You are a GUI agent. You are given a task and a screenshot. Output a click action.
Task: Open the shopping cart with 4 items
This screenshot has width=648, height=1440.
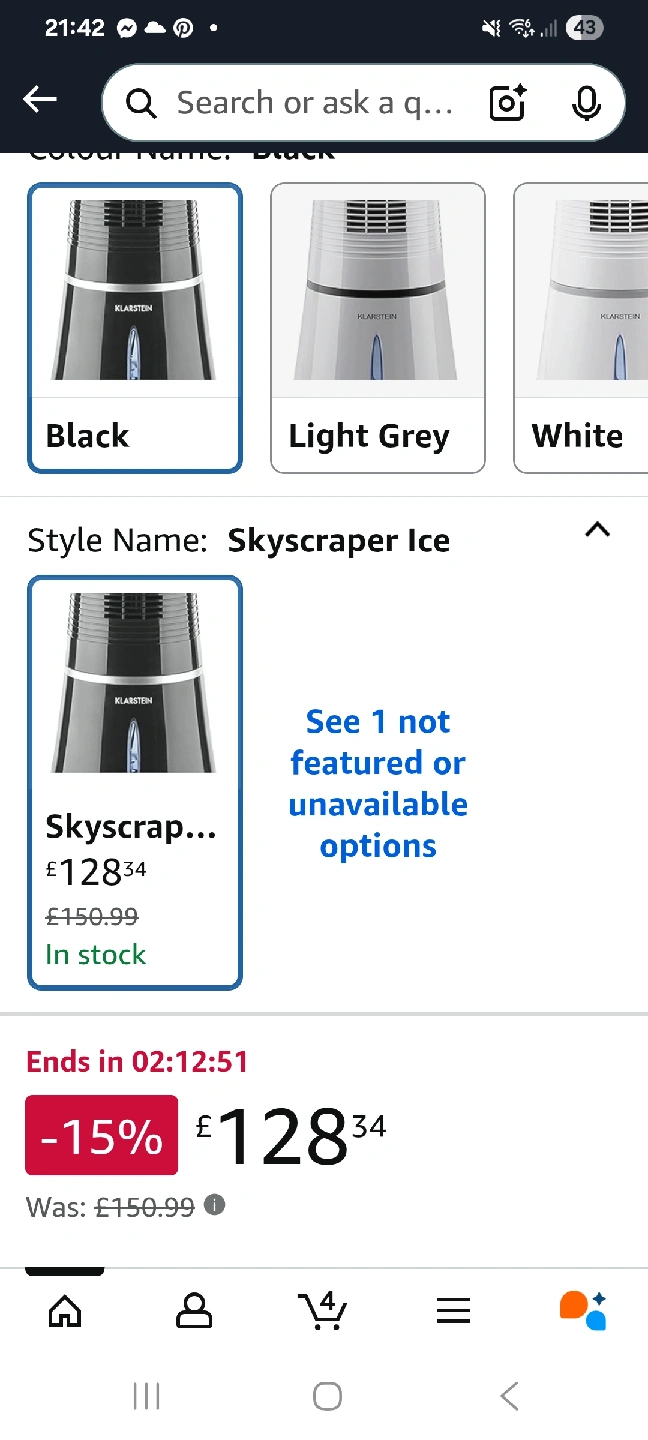[x=323, y=1310]
